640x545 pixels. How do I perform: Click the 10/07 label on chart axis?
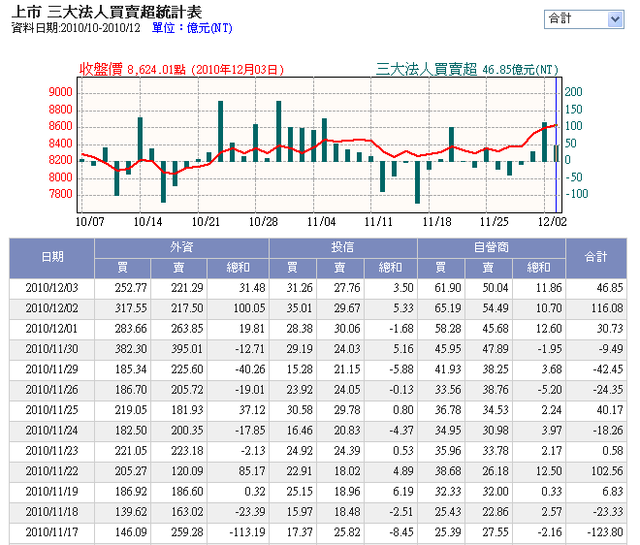pos(90,222)
